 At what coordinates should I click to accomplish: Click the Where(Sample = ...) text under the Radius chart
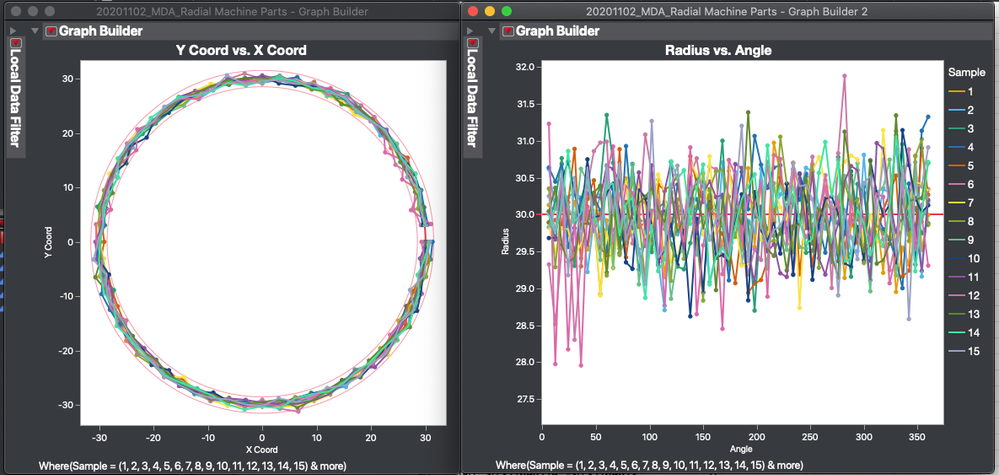(x=649, y=465)
